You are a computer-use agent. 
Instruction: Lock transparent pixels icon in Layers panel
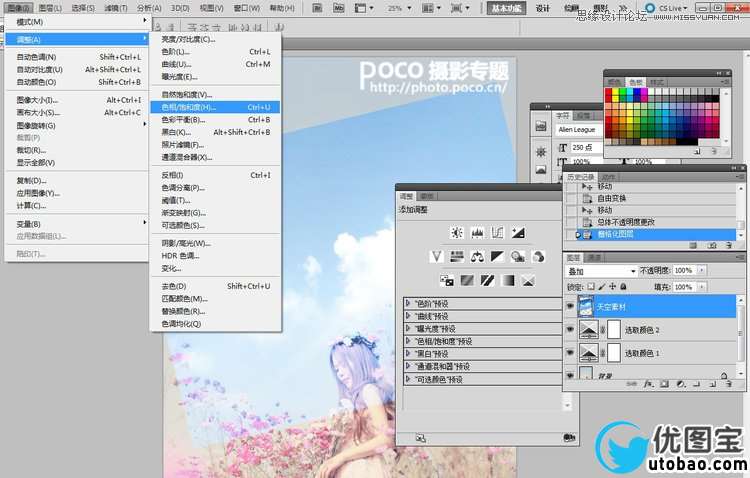[x=591, y=287]
